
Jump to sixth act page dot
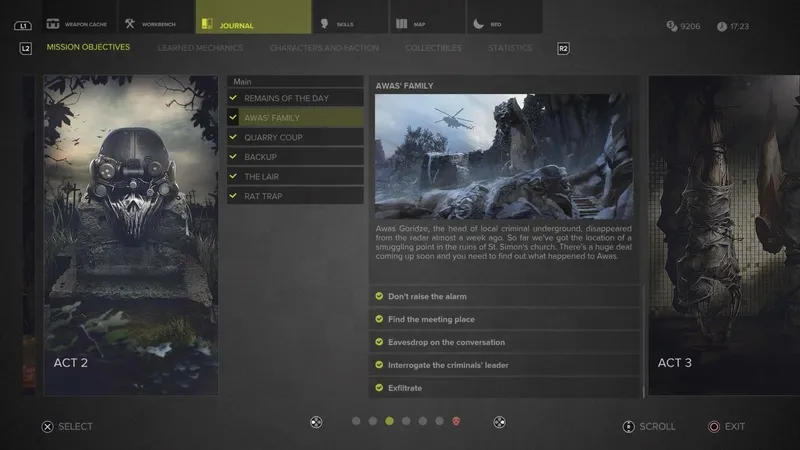[439, 421]
